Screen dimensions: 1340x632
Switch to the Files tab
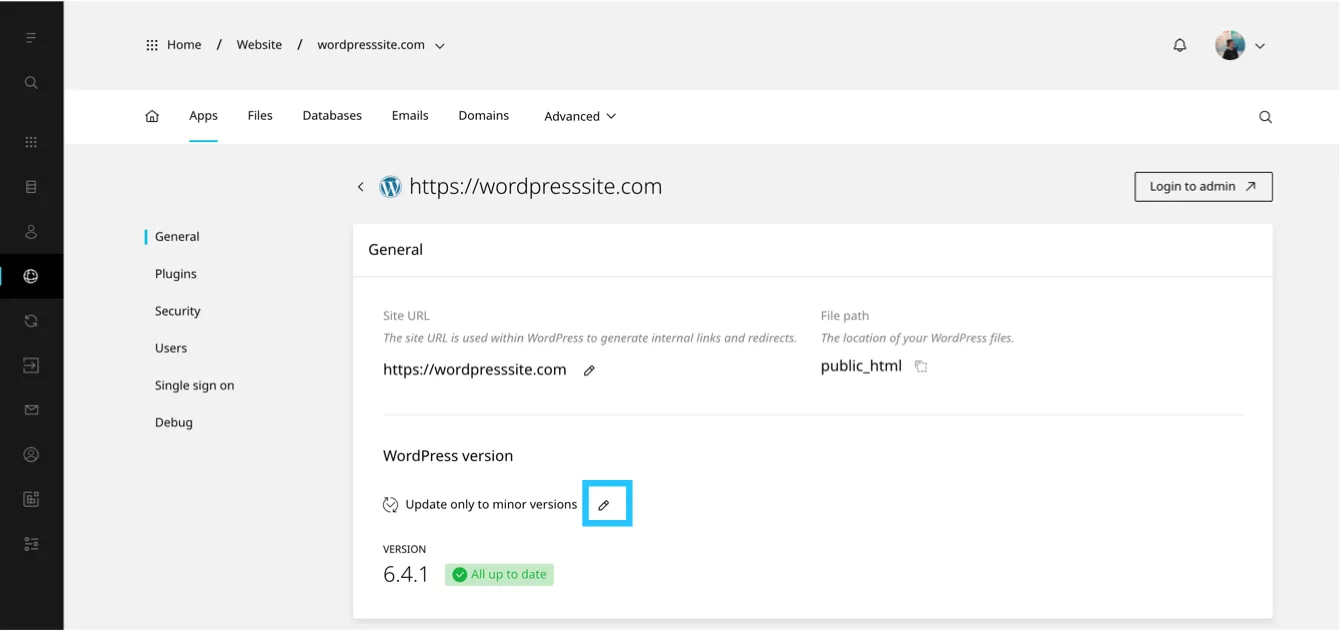pos(260,116)
